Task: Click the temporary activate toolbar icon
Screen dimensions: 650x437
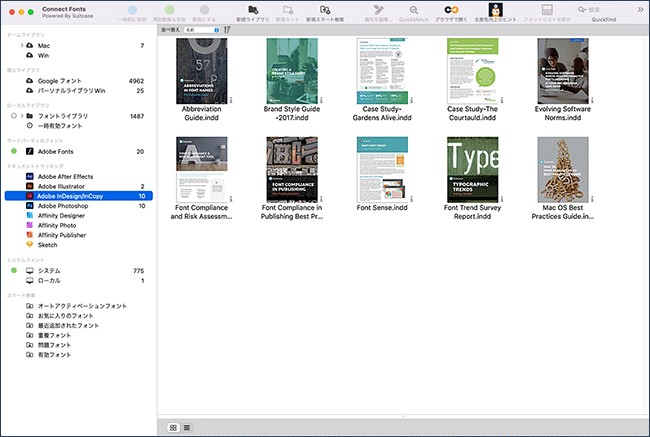Action: (x=132, y=10)
